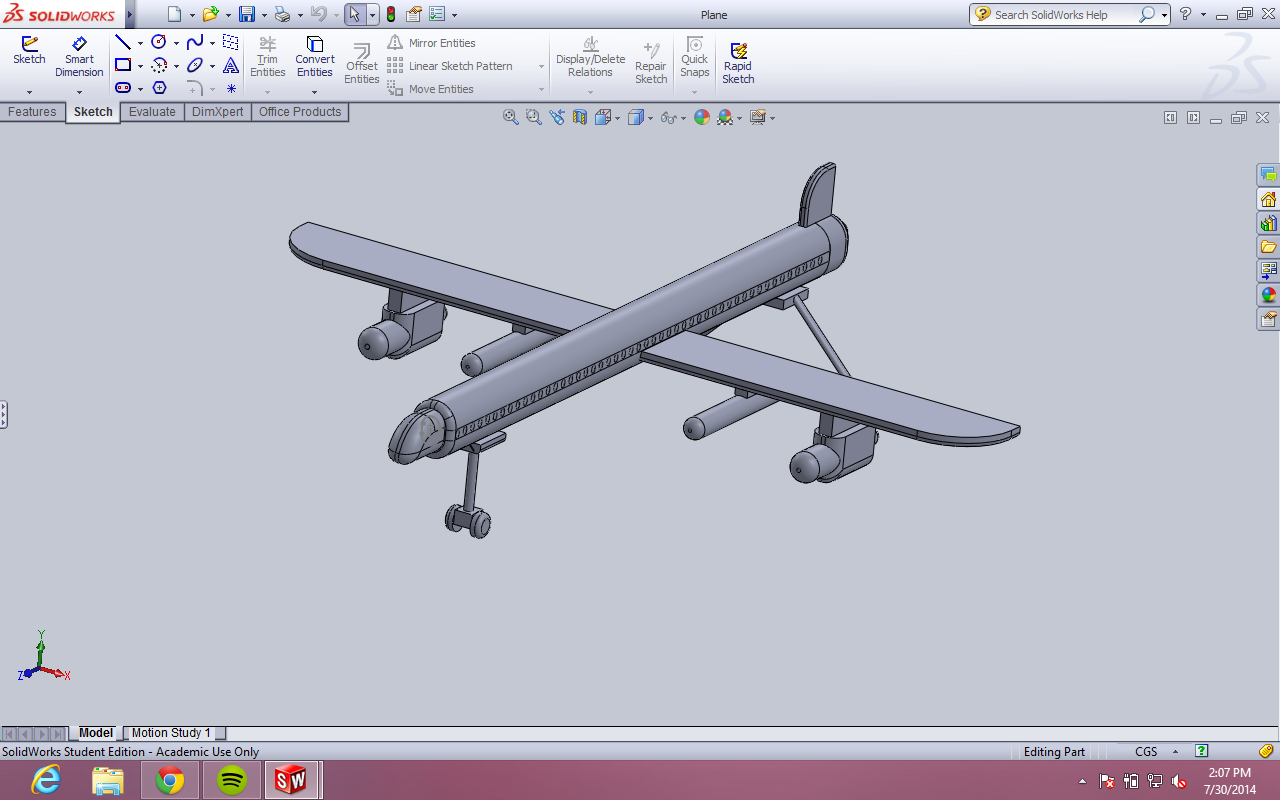The width and height of the screenshot is (1280, 800).
Task: Open the unit system CGS arrow
Action: (x=1176, y=751)
